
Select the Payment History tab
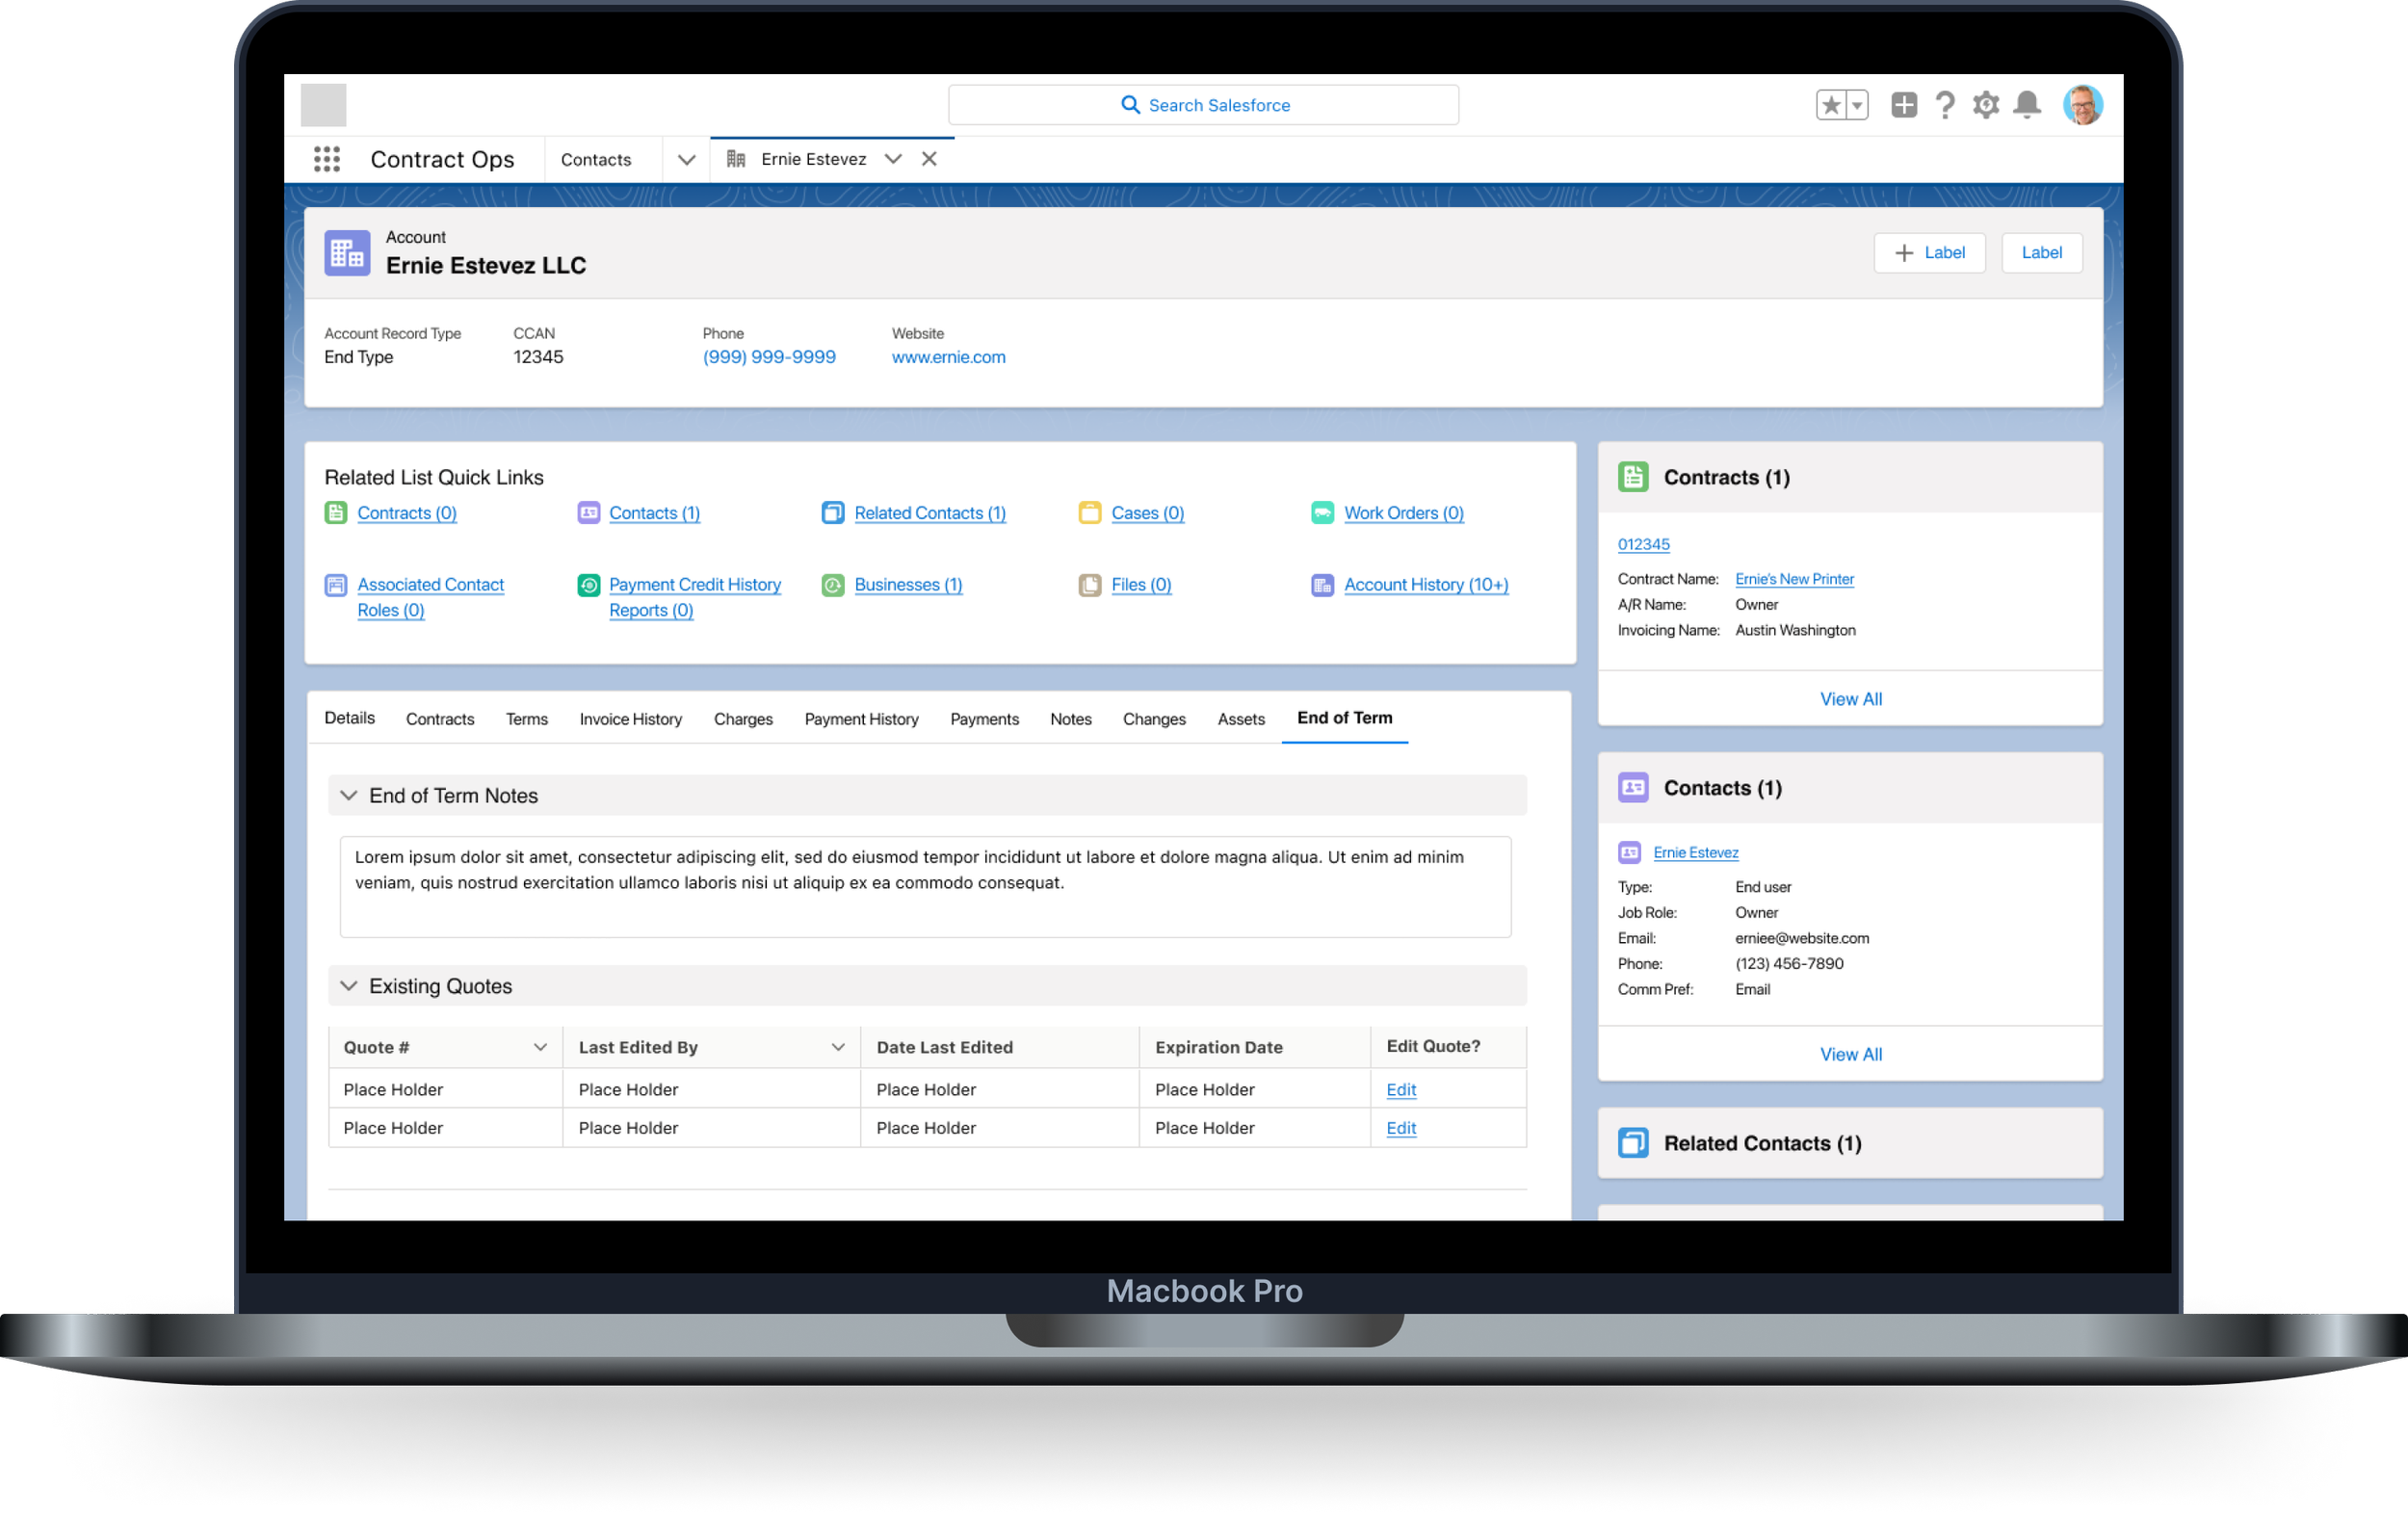tap(861, 719)
